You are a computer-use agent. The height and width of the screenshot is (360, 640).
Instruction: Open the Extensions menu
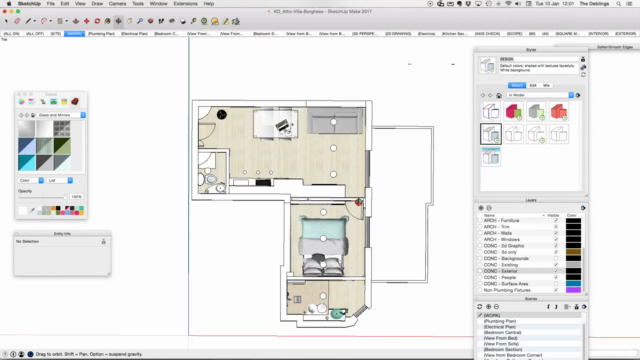coord(185,4)
